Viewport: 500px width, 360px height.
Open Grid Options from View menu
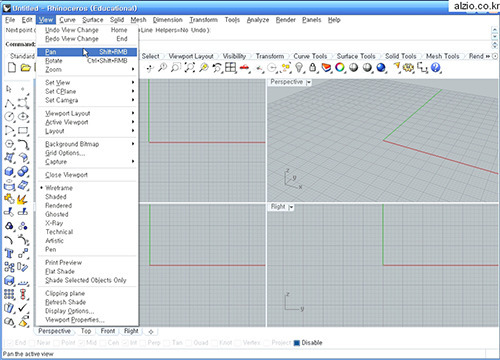pos(87,153)
